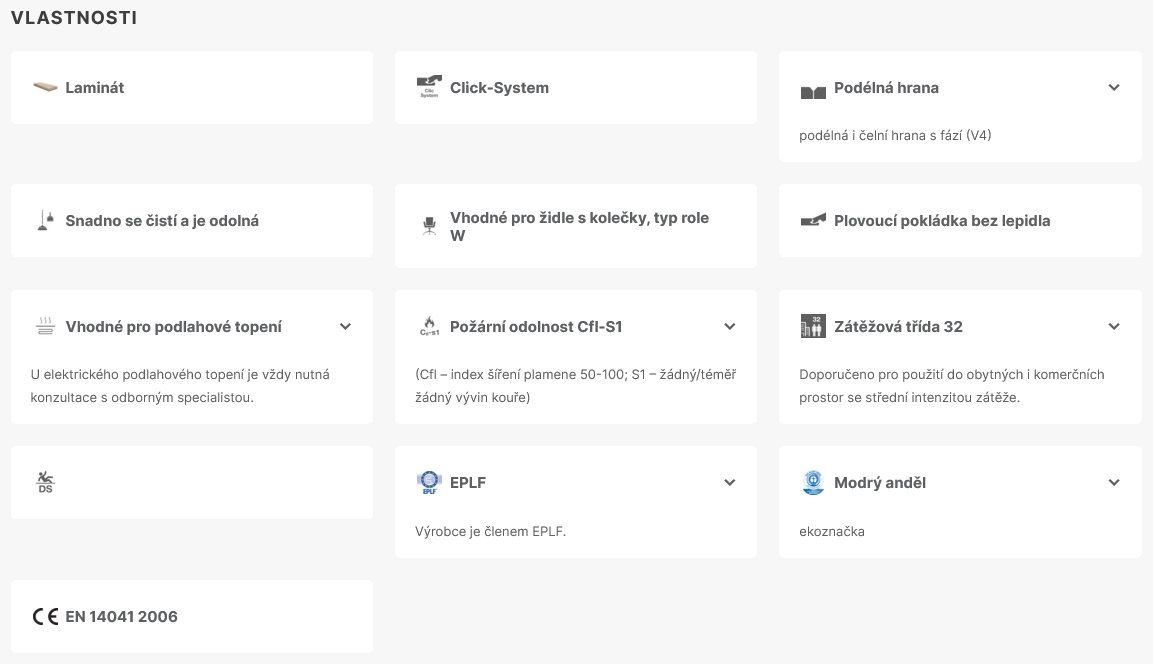This screenshot has height=664, width=1153.
Task: Collapse the Modrý anděl chevron
Action: 1114,482
